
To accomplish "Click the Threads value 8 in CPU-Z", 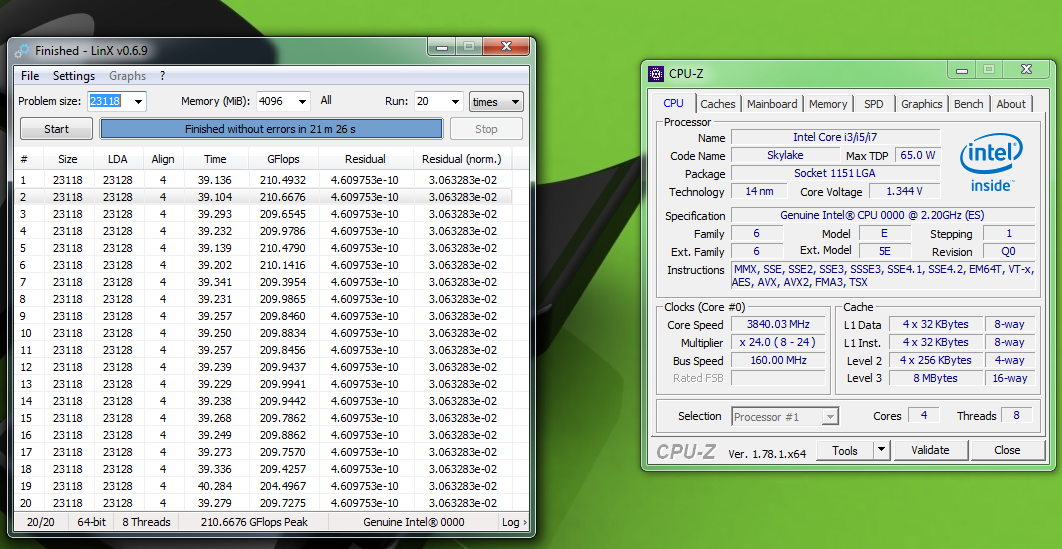I will pyautogui.click(x=1016, y=416).
